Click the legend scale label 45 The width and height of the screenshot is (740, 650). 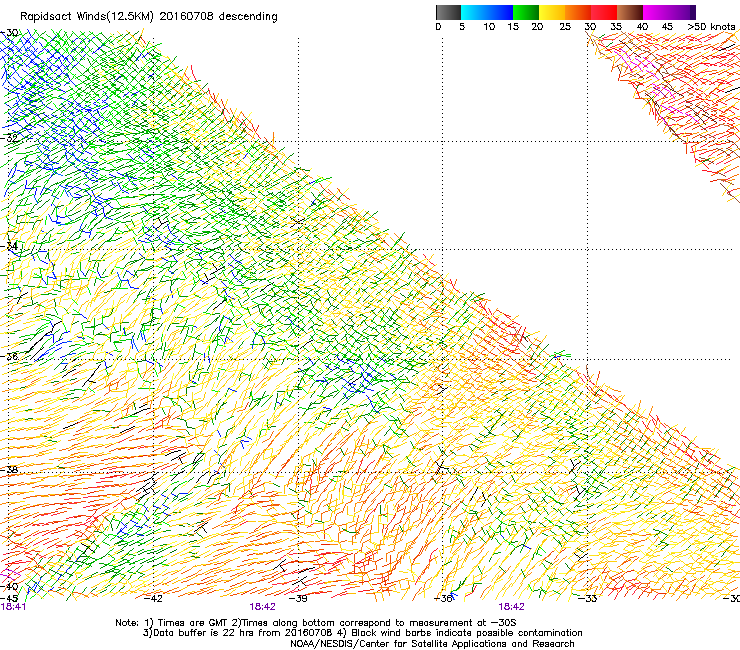667,27
